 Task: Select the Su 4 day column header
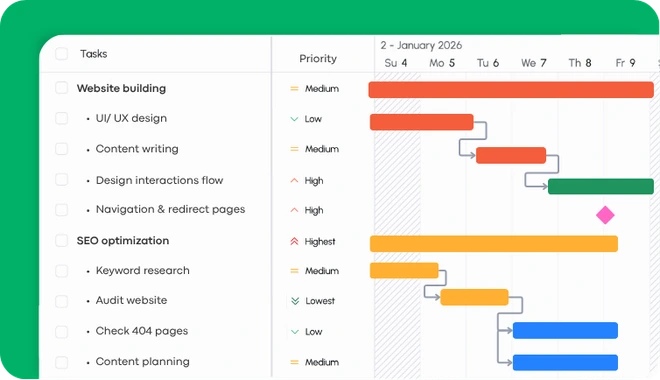pos(396,63)
